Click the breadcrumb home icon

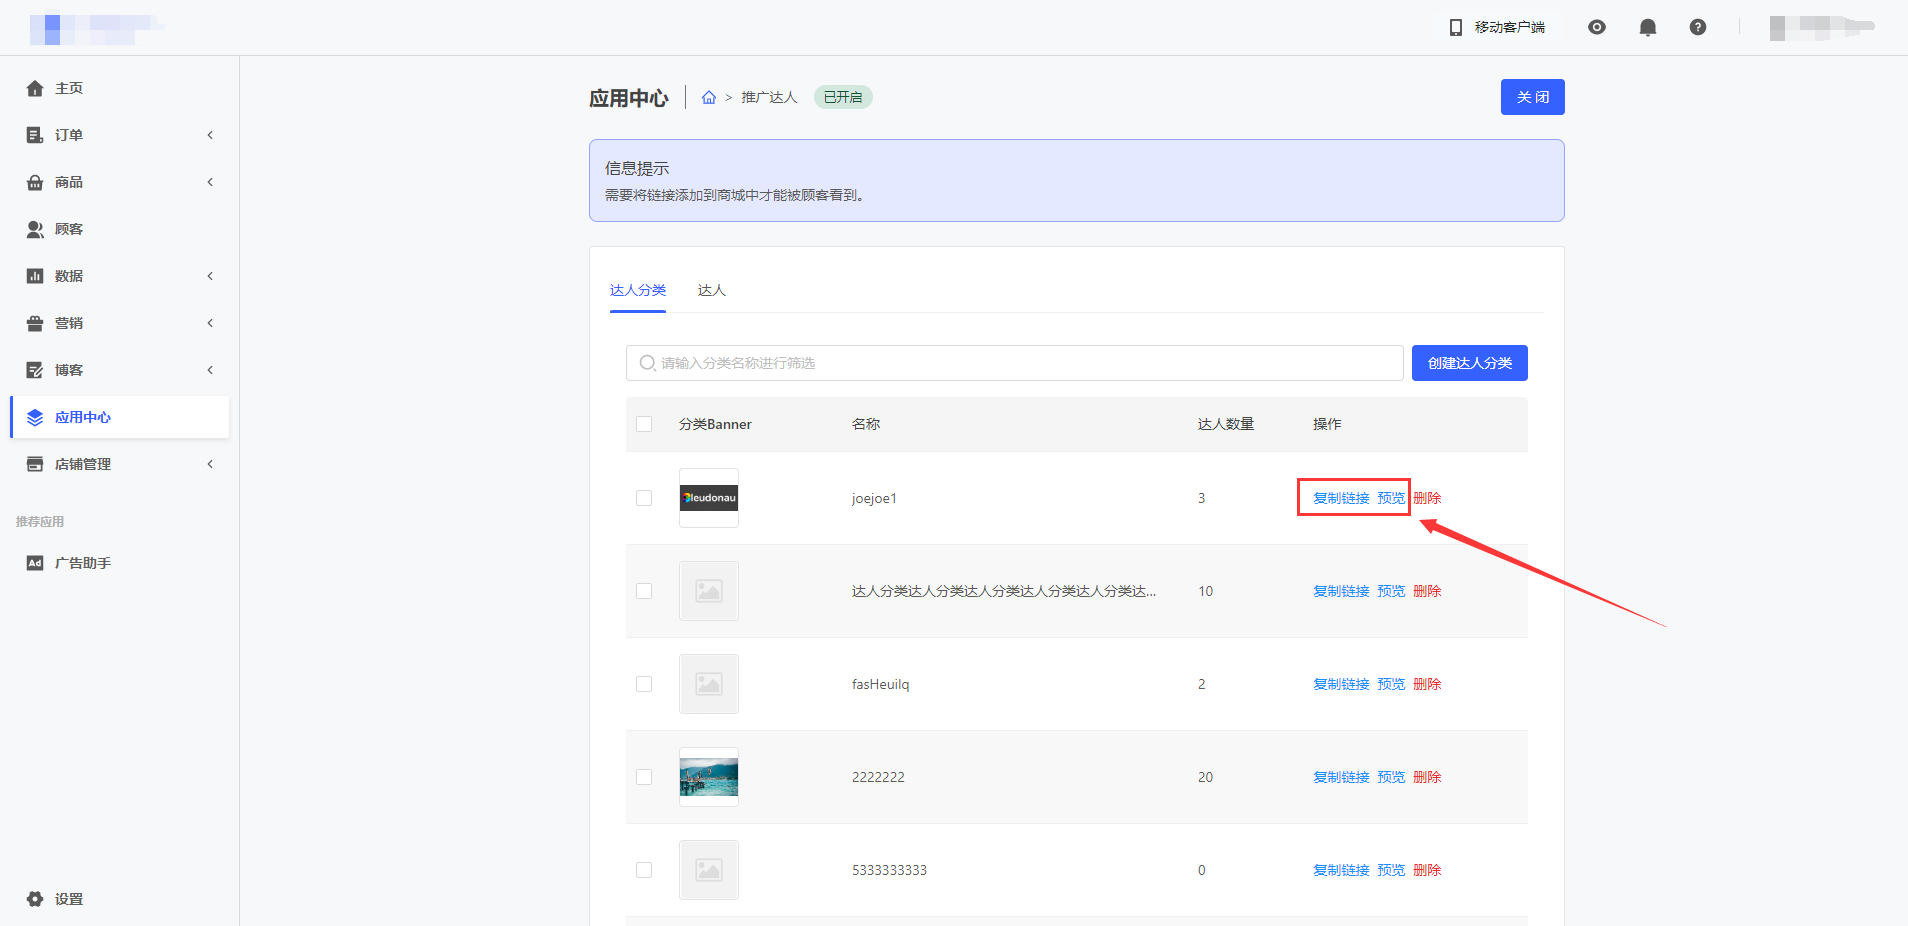(x=709, y=97)
